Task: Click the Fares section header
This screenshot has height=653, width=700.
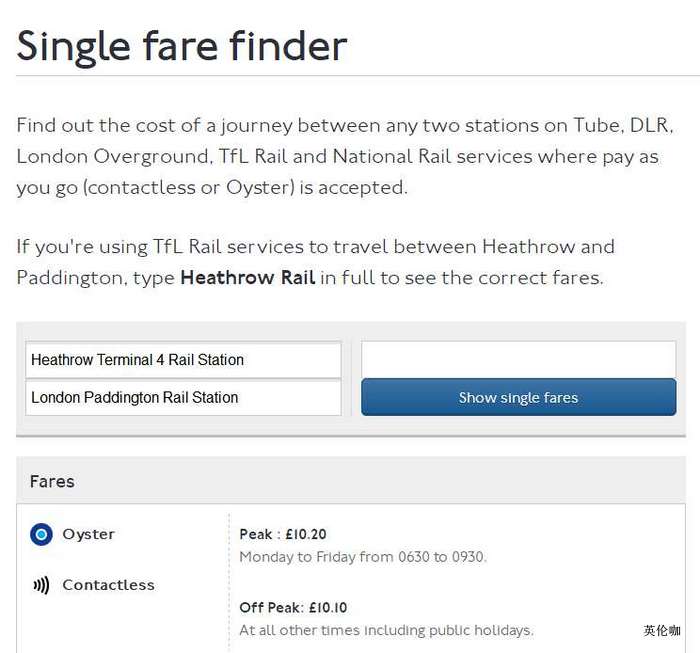Action: [52, 482]
